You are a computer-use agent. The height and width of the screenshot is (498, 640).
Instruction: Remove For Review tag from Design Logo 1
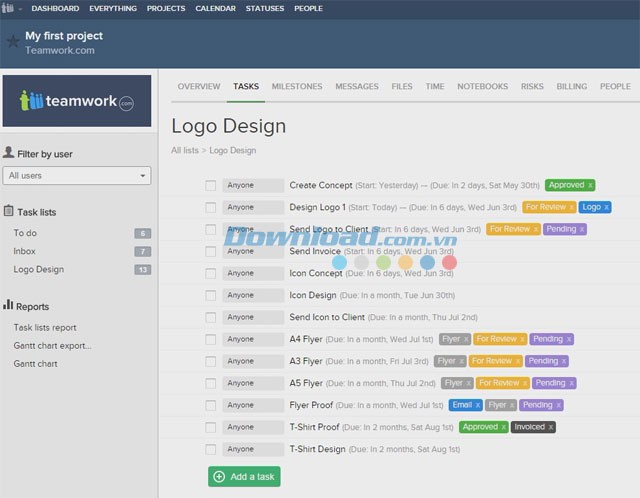[571, 207]
